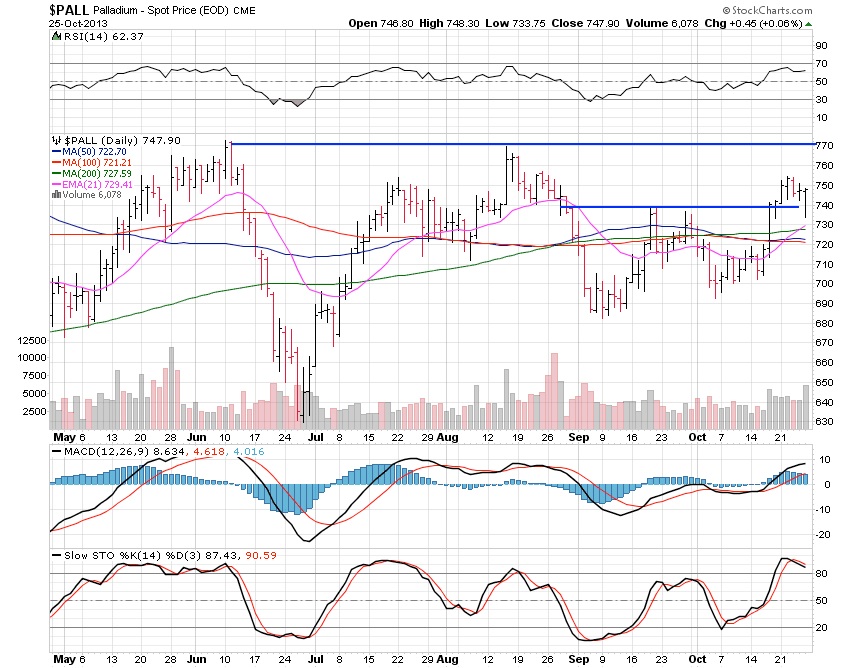The image size is (850, 668).
Task: Click the volume bars icon in legend
Action: (56, 195)
